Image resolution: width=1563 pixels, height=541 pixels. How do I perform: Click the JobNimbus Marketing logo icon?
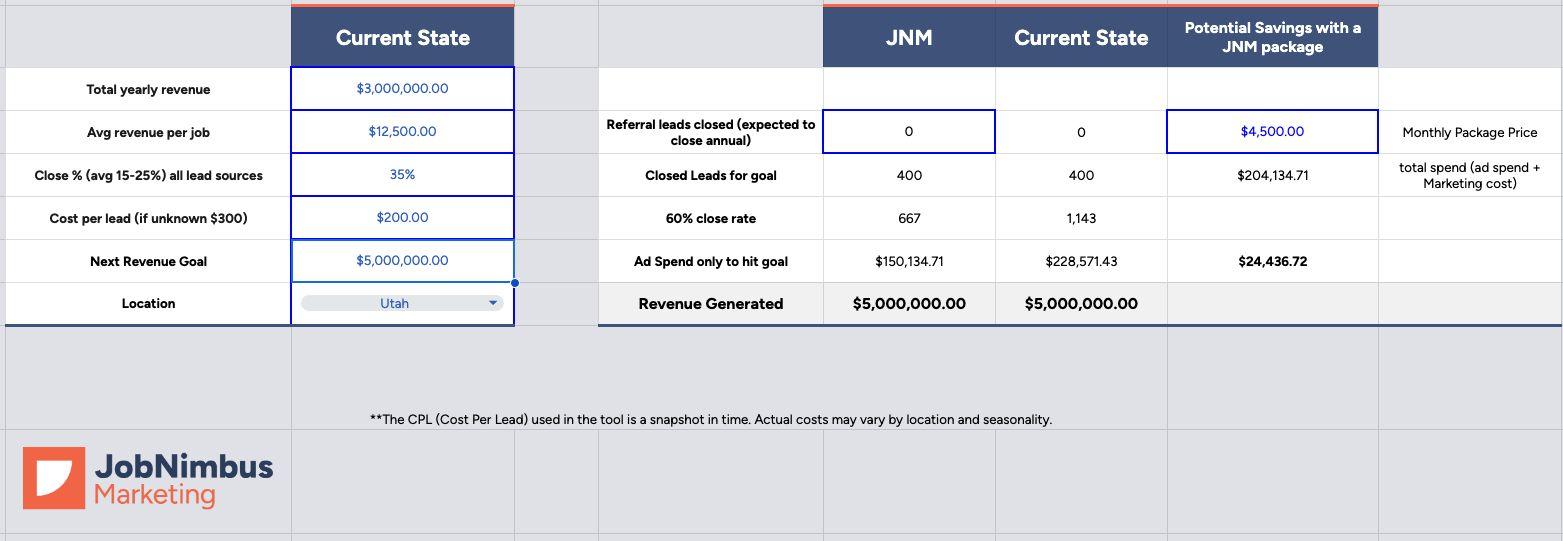[54, 478]
